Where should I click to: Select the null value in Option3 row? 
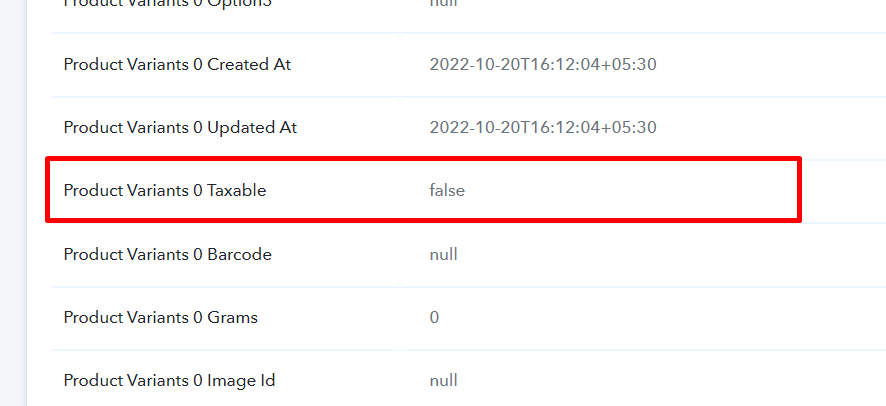(x=443, y=3)
